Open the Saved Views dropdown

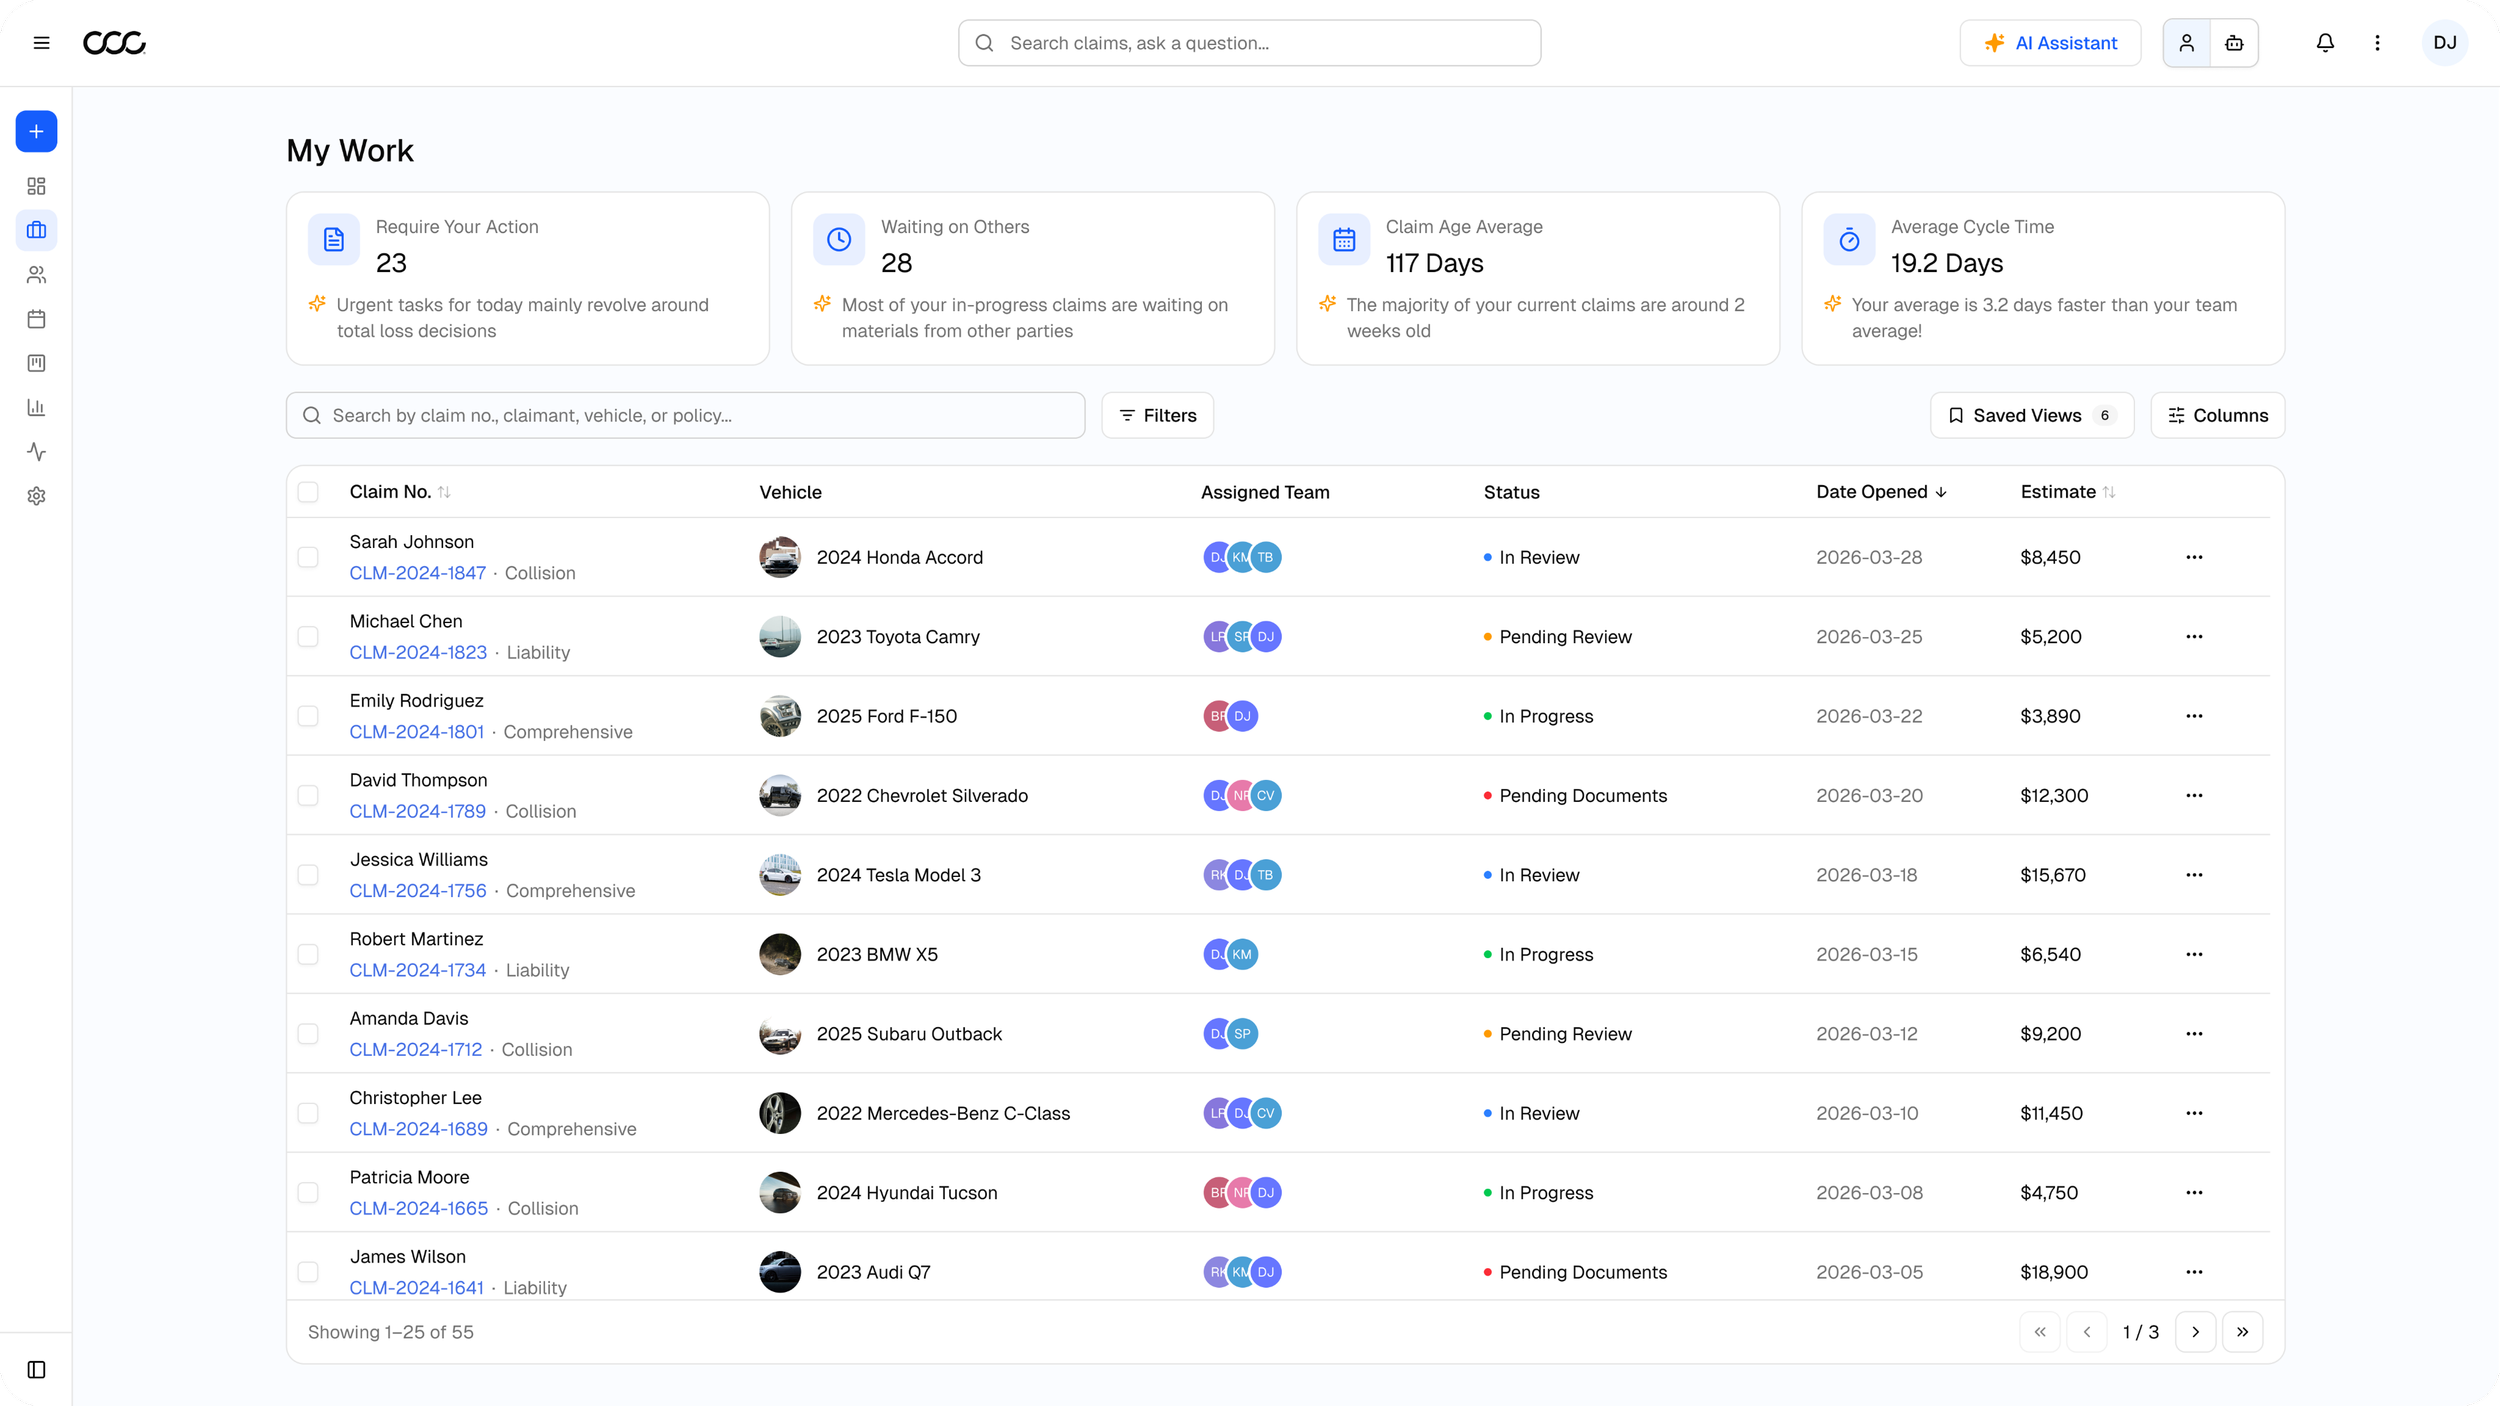pos(2031,415)
